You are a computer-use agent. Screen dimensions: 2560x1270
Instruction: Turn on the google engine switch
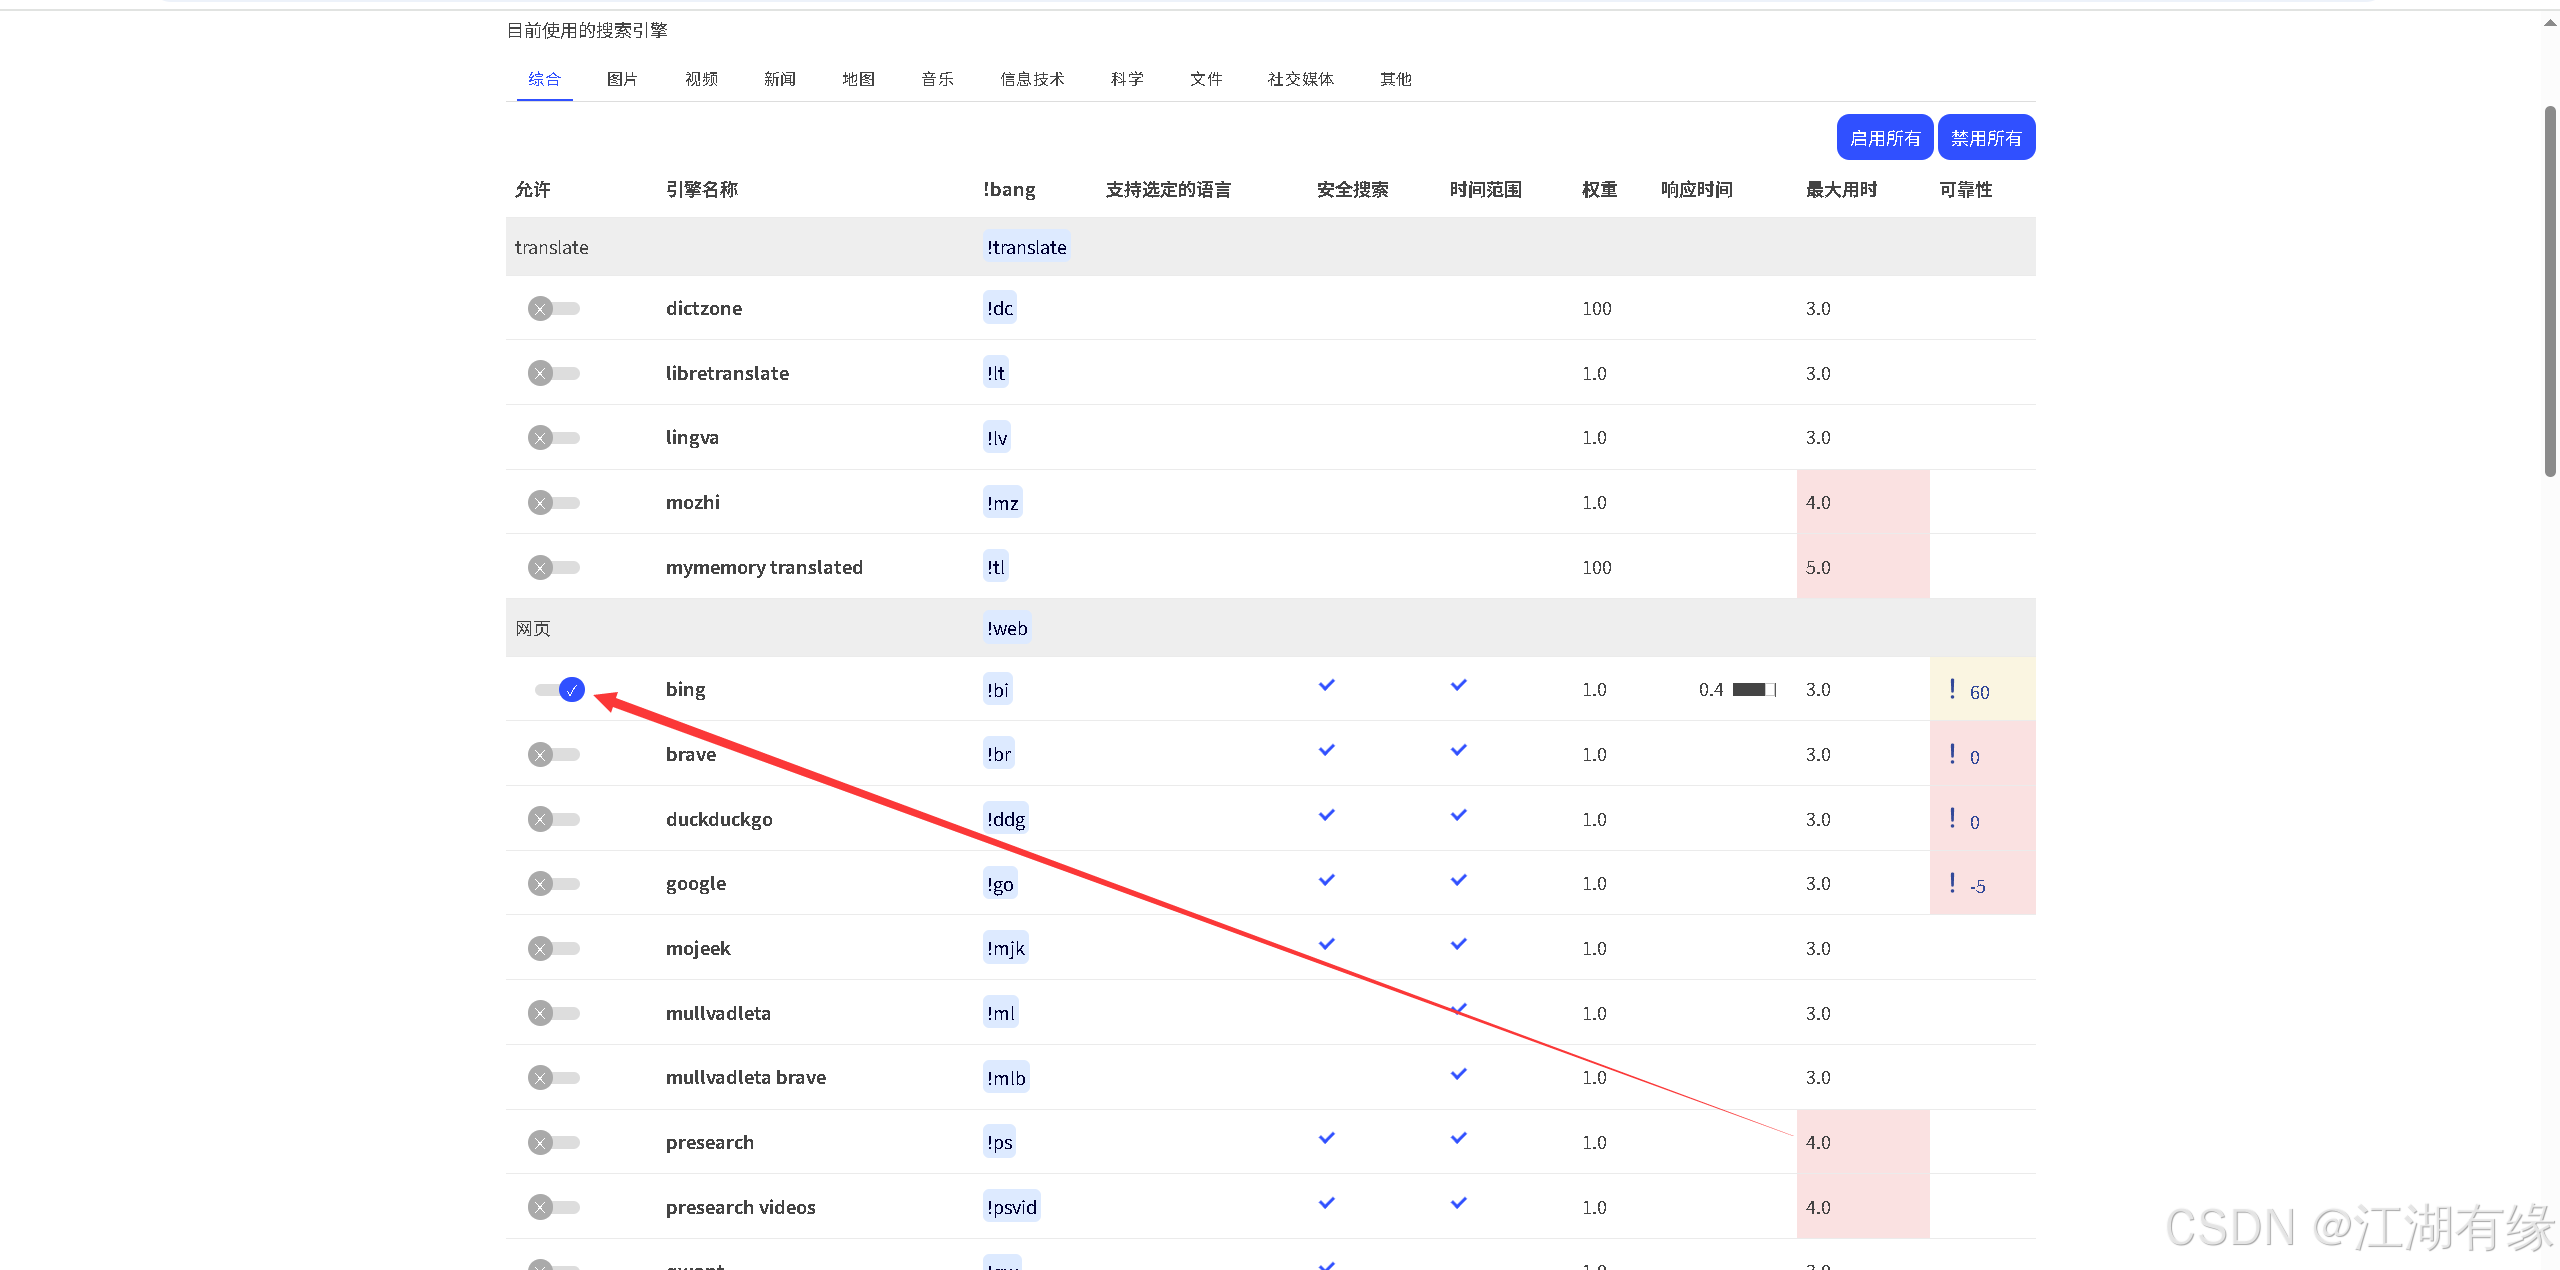click(553, 884)
